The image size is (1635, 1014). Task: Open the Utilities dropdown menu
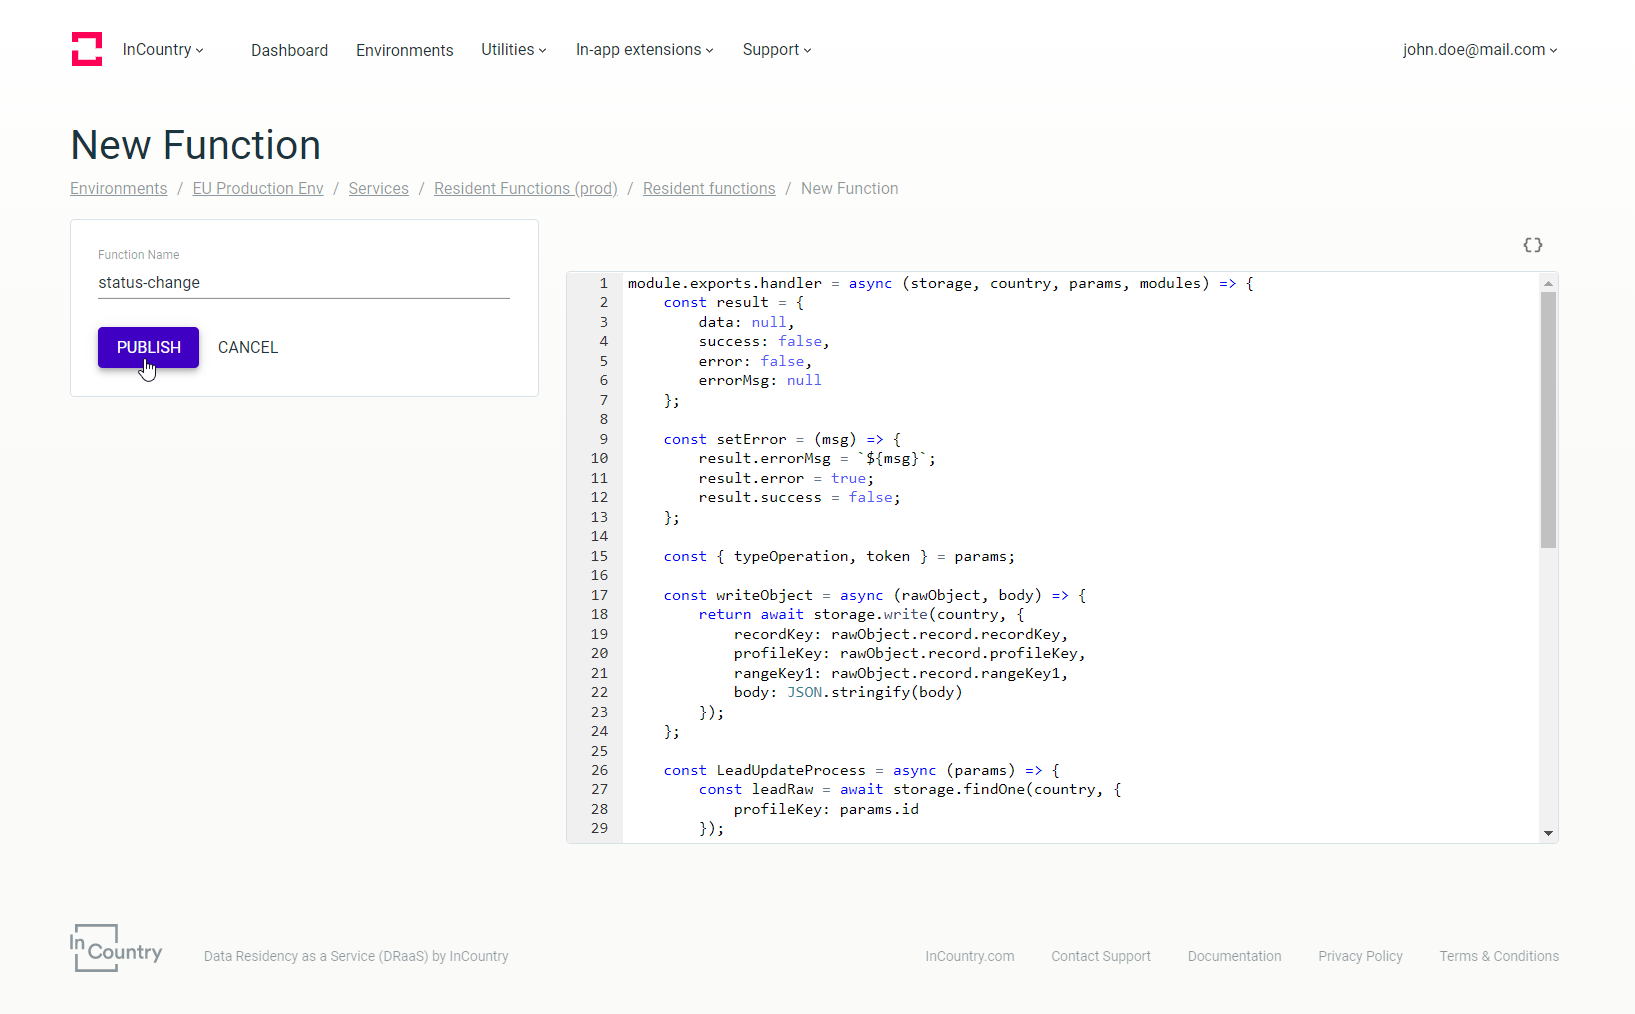[x=513, y=50]
